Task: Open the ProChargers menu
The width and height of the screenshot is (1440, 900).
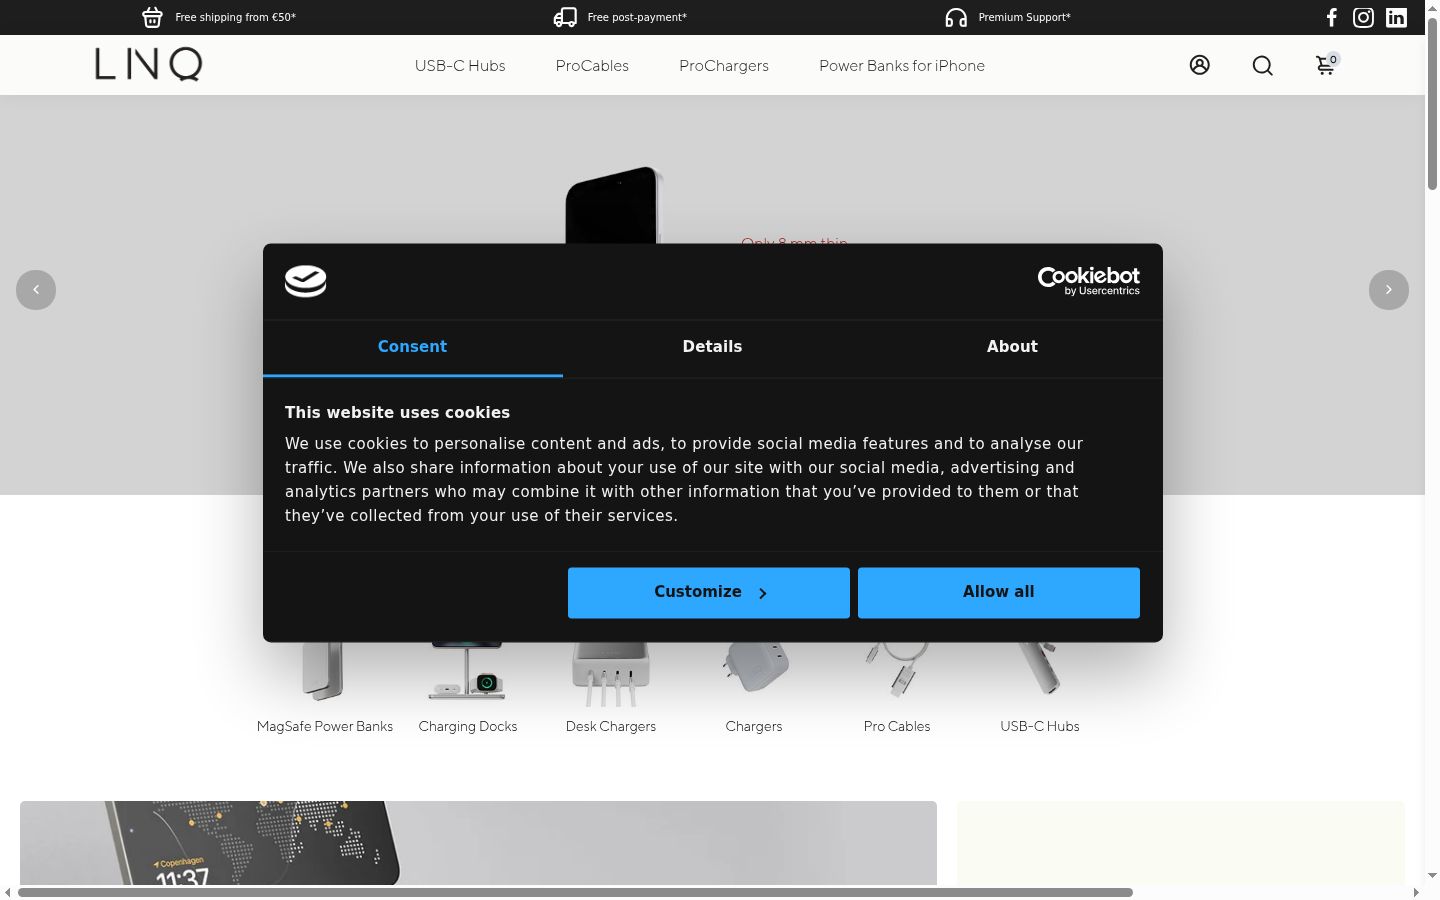Action: 724,66
